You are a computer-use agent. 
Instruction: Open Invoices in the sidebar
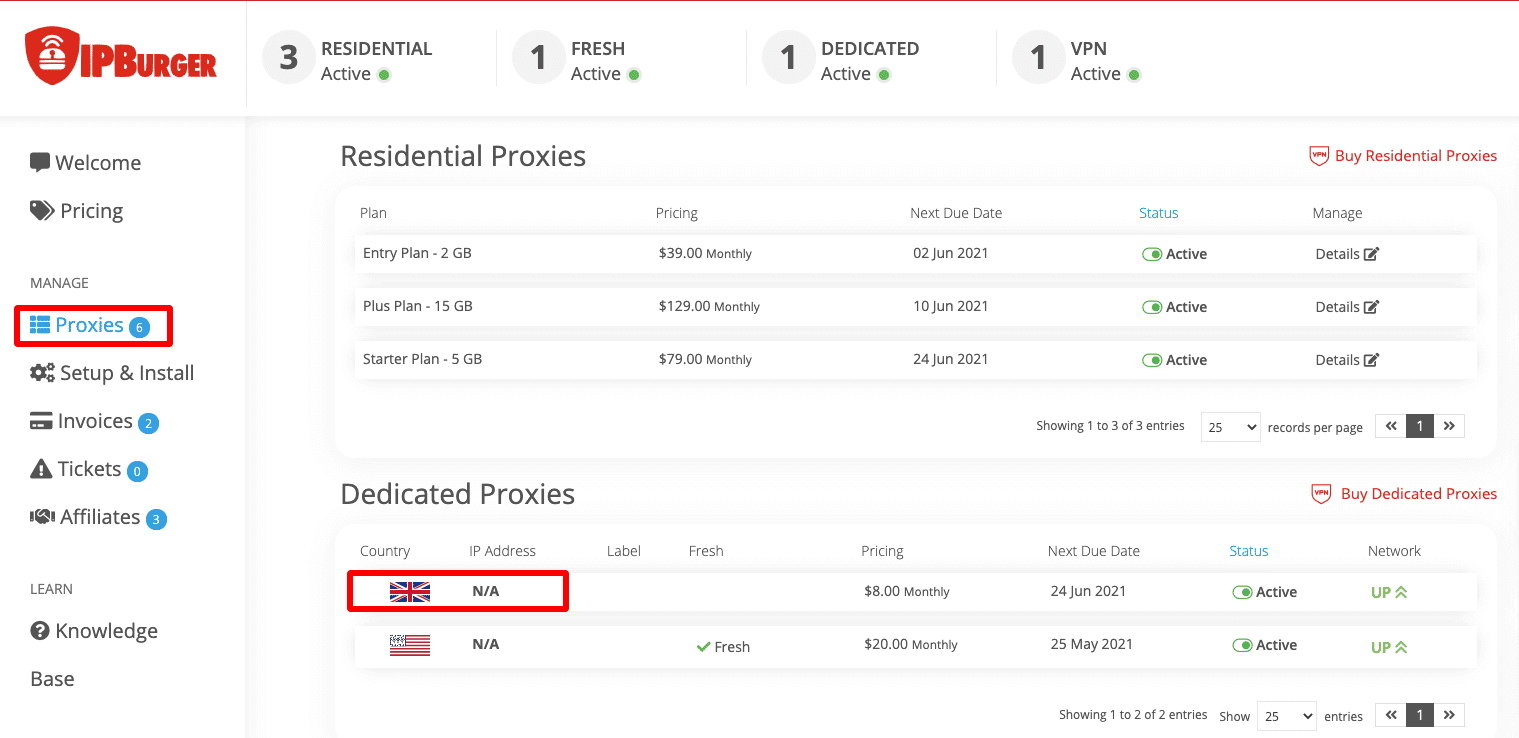pyautogui.click(x=94, y=421)
